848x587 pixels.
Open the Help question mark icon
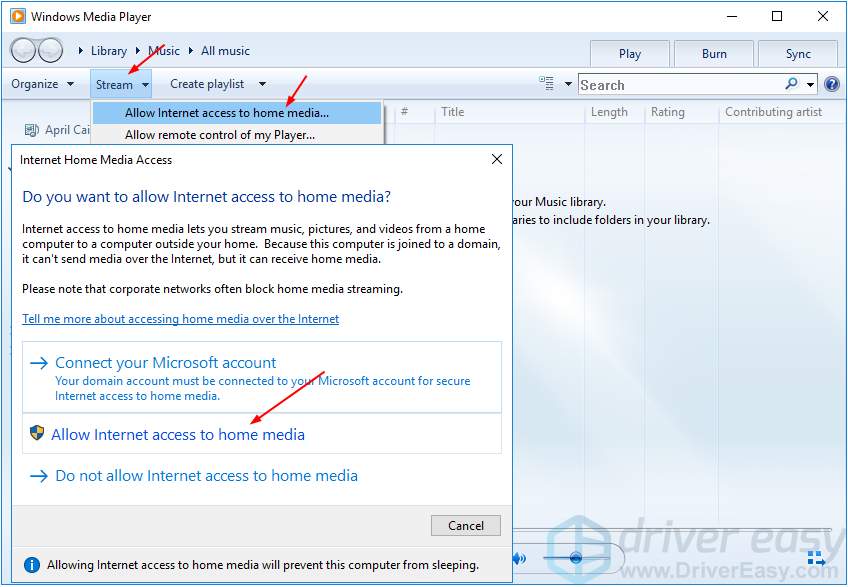(x=832, y=84)
